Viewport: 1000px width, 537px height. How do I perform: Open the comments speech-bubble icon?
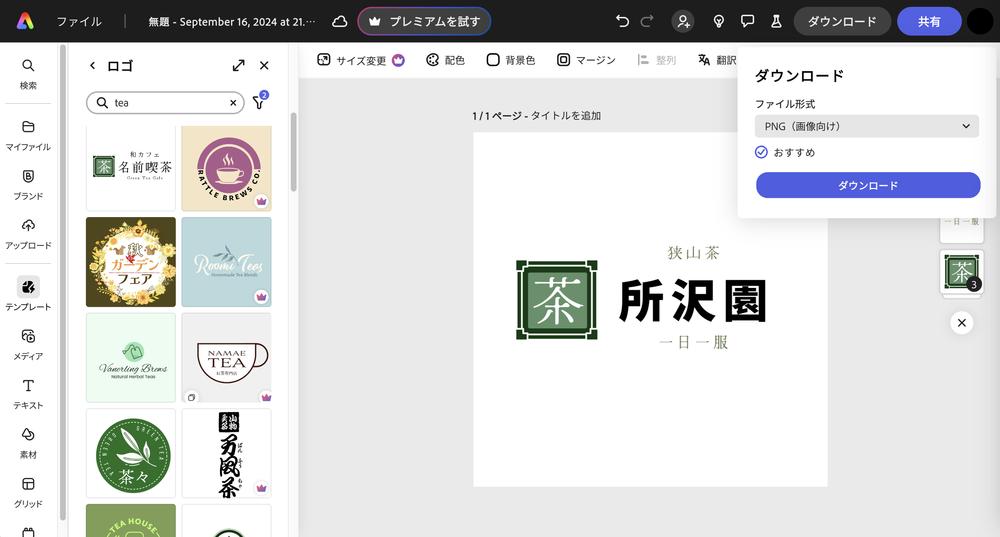[x=747, y=22]
